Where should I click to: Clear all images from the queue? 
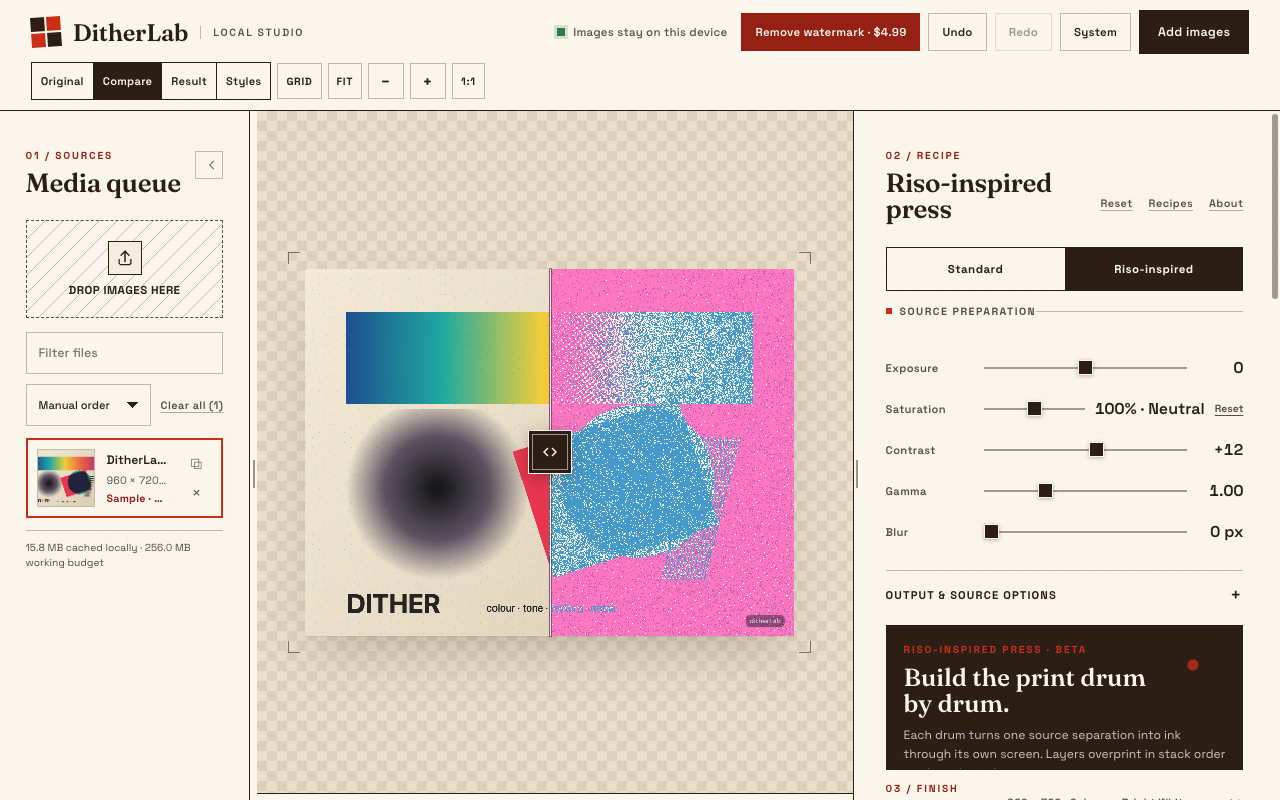pos(192,405)
